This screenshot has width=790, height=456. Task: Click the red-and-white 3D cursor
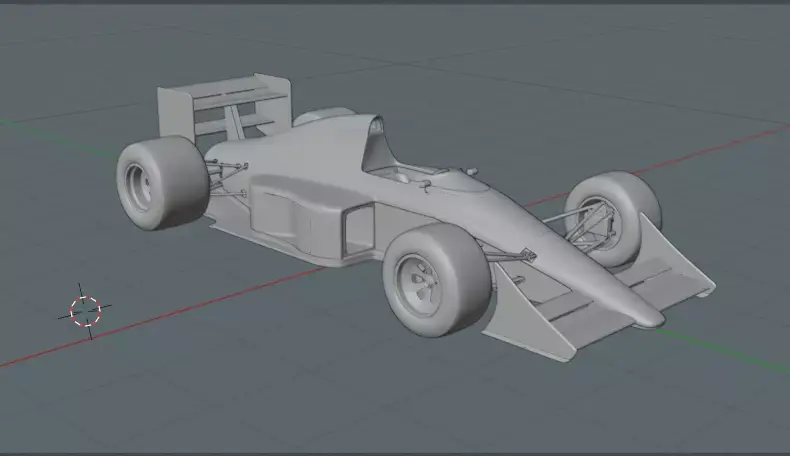(86, 311)
